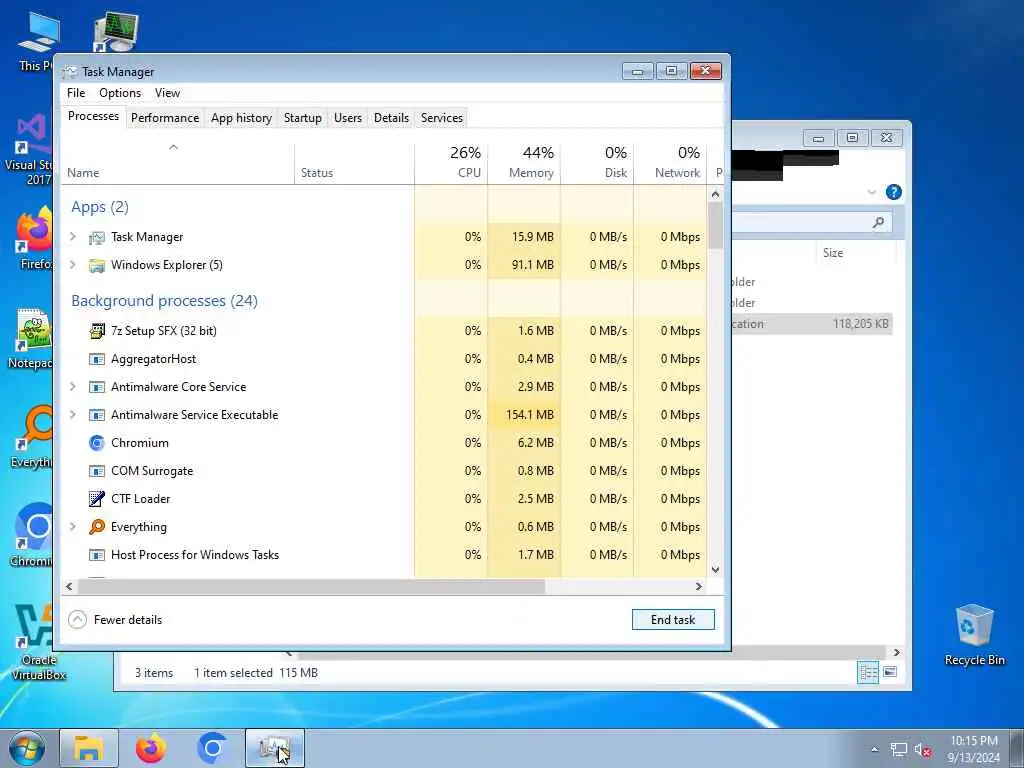This screenshot has height=768, width=1024.
Task: Click the End task button
Action: (x=673, y=620)
